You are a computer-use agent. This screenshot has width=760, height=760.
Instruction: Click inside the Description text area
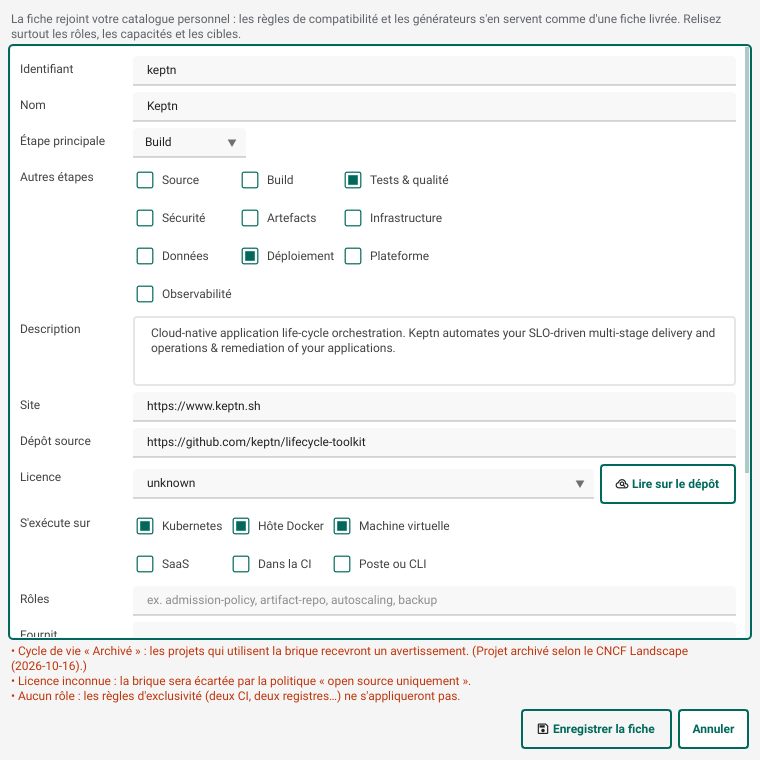[x=434, y=351]
